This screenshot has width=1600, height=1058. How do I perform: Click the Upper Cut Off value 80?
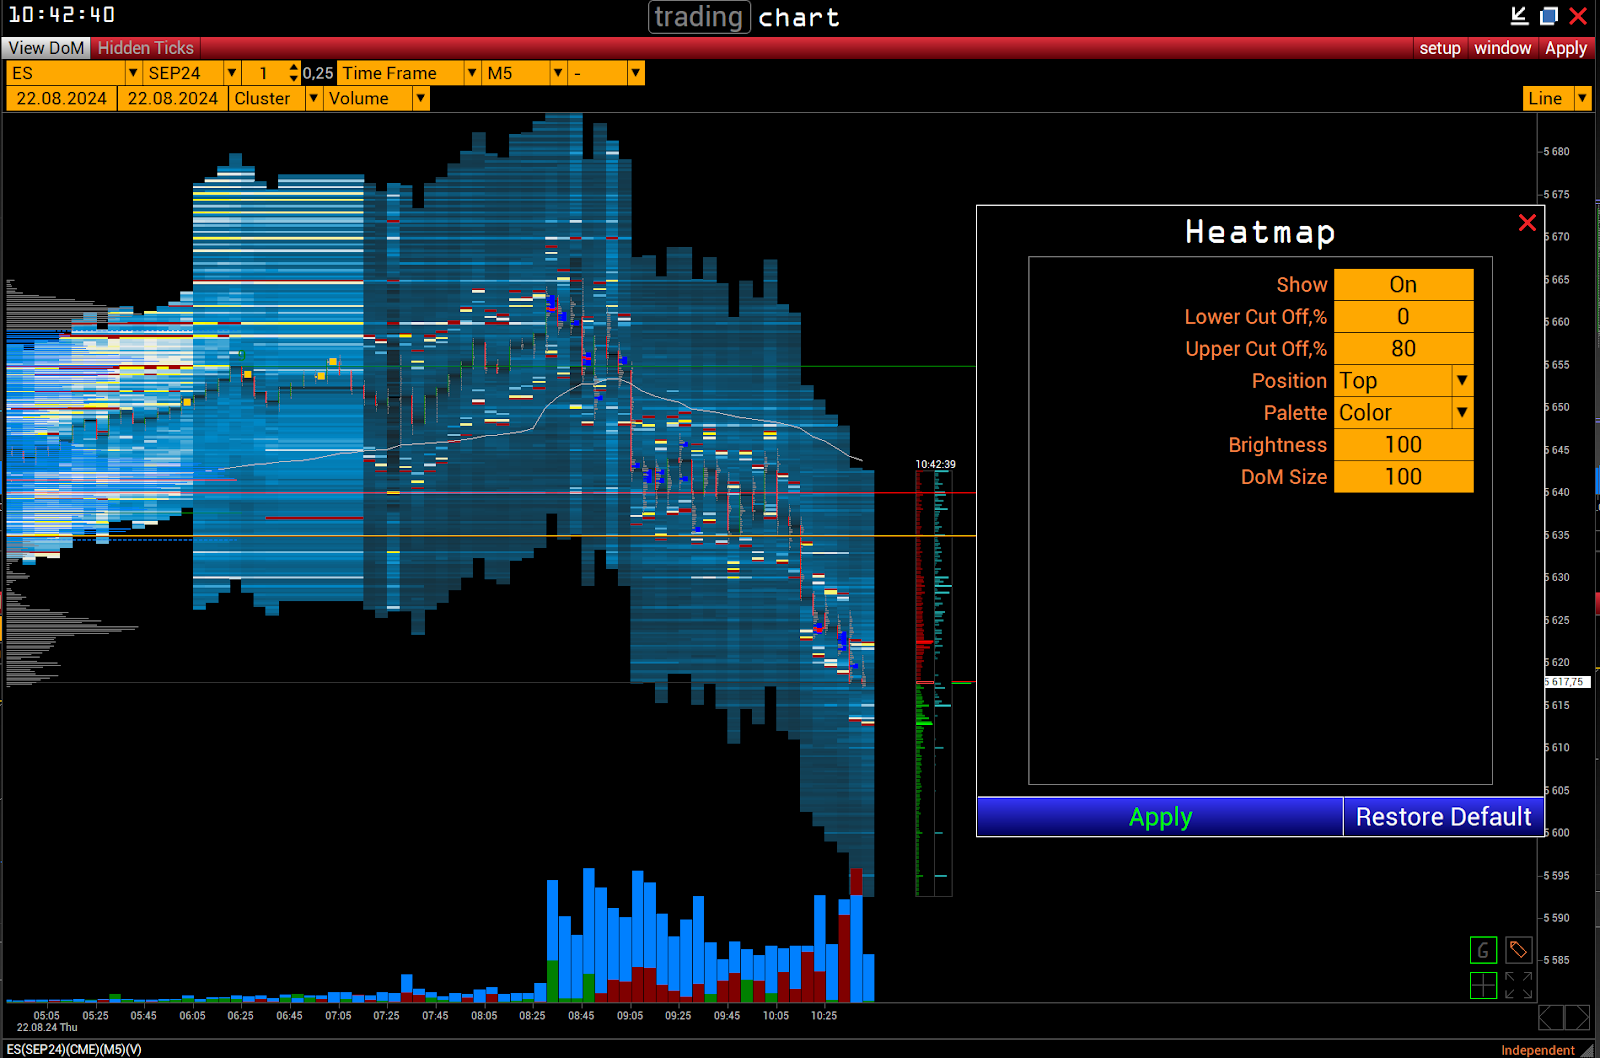click(x=1403, y=349)
